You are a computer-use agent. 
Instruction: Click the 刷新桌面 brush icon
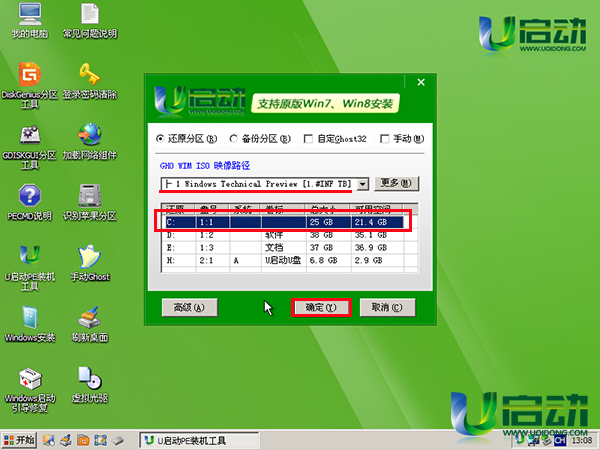(x=90, y=324)
